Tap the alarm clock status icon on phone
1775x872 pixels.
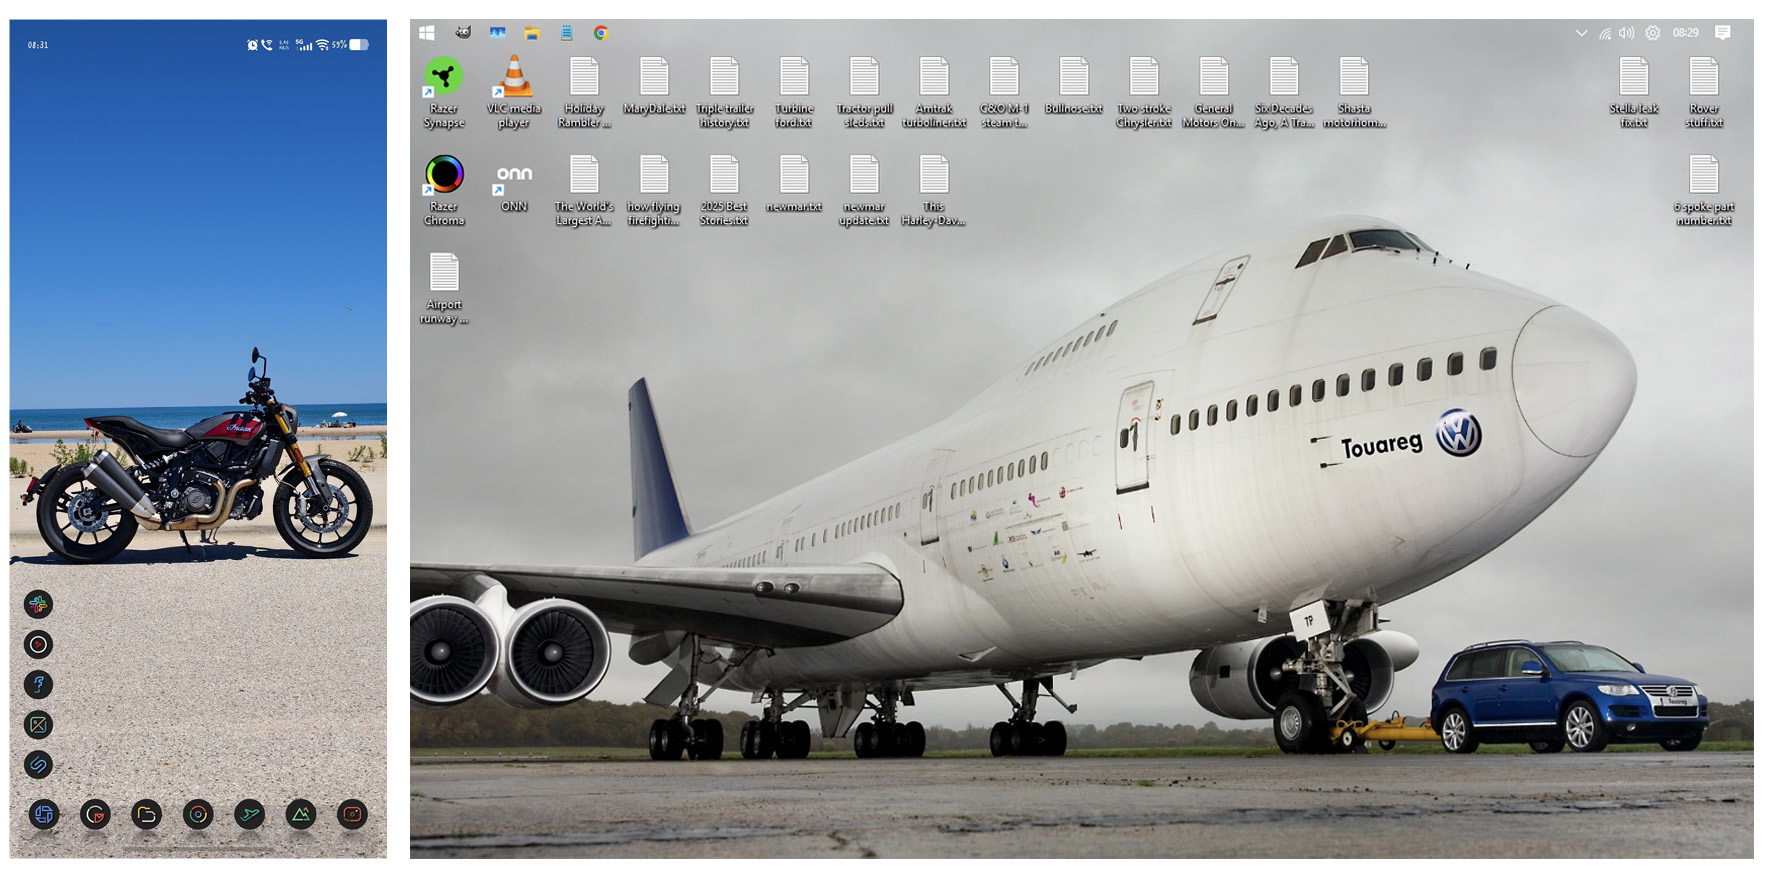click(252, 45)
